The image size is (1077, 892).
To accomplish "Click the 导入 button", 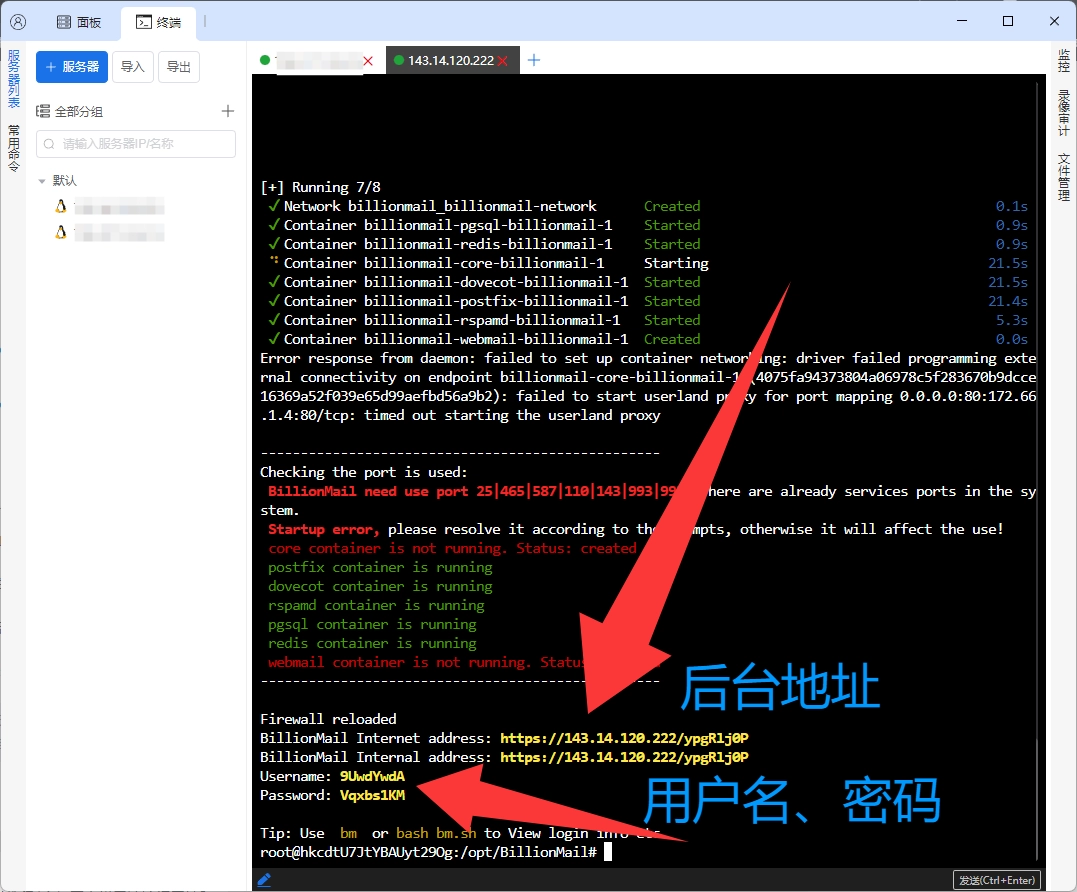I will (x=133, y=67).
